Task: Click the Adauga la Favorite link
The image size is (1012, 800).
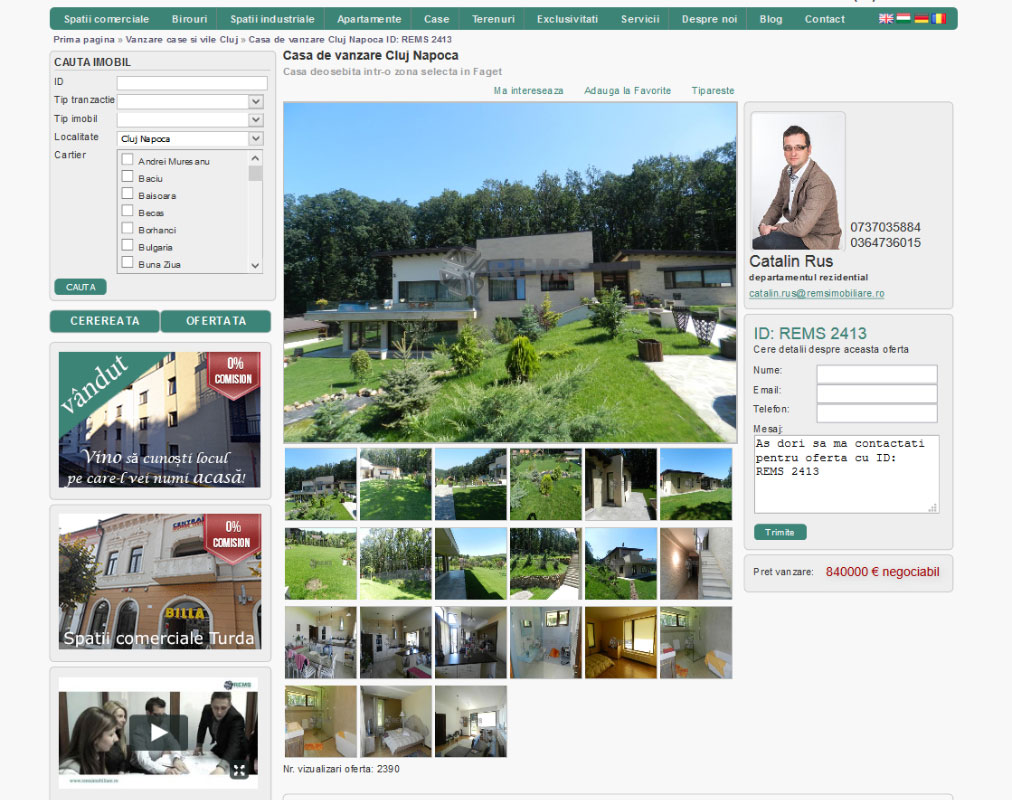Action: 627,91
